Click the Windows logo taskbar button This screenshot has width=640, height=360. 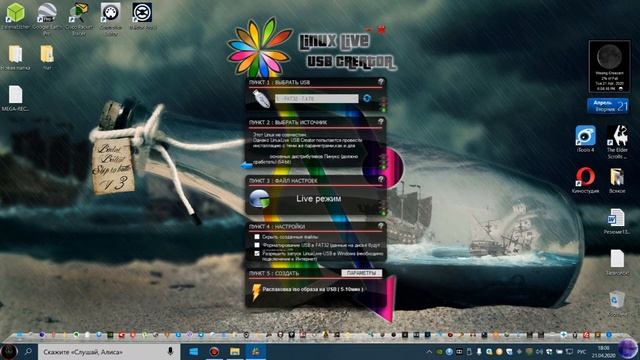[193, 351]
